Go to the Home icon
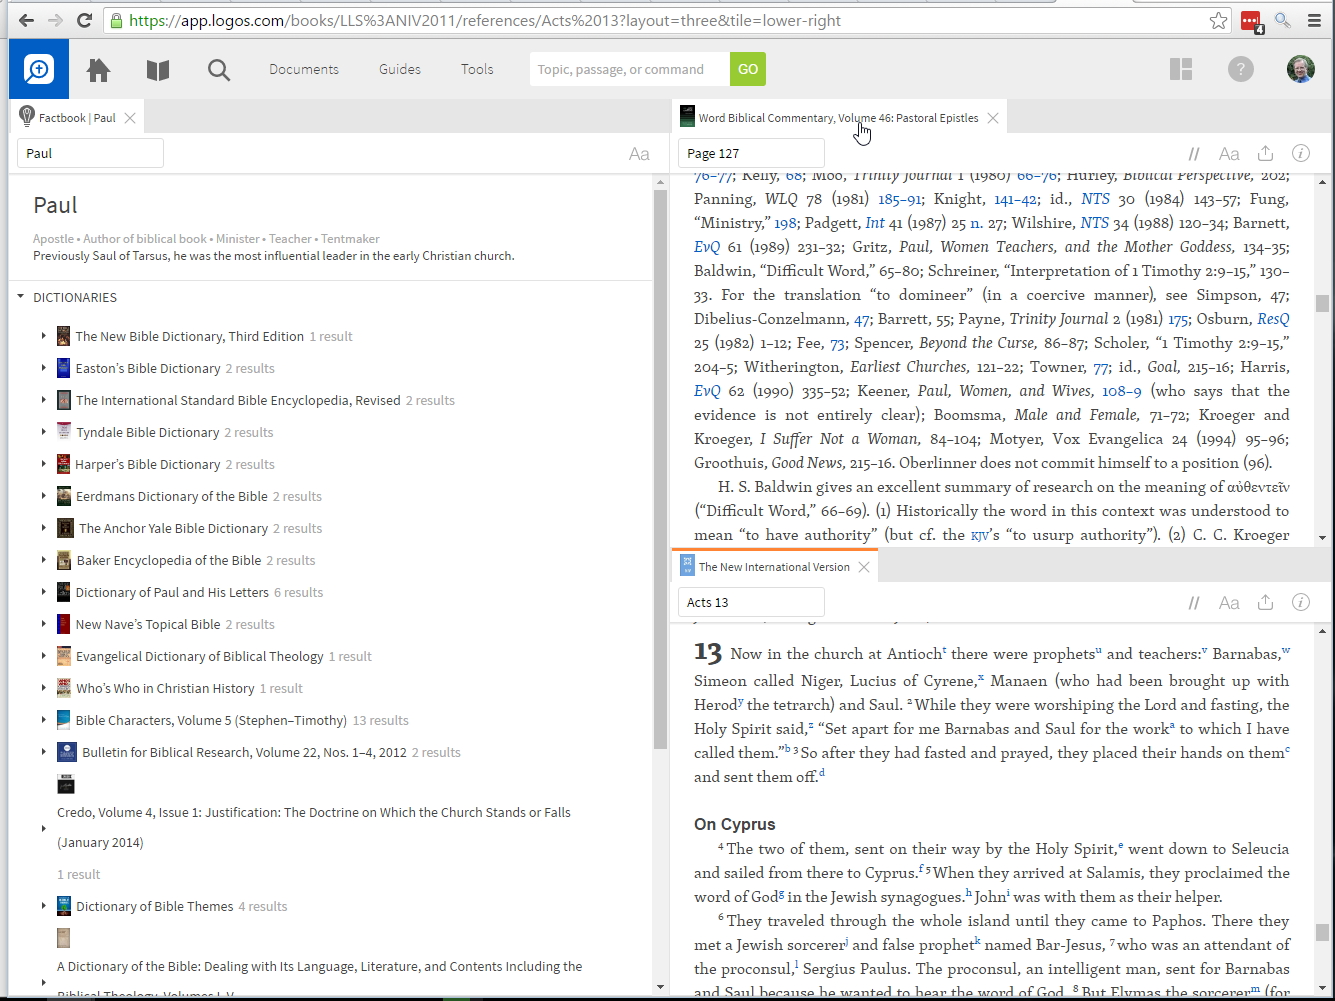1335x1001 pixels. (x=98, y=69)
